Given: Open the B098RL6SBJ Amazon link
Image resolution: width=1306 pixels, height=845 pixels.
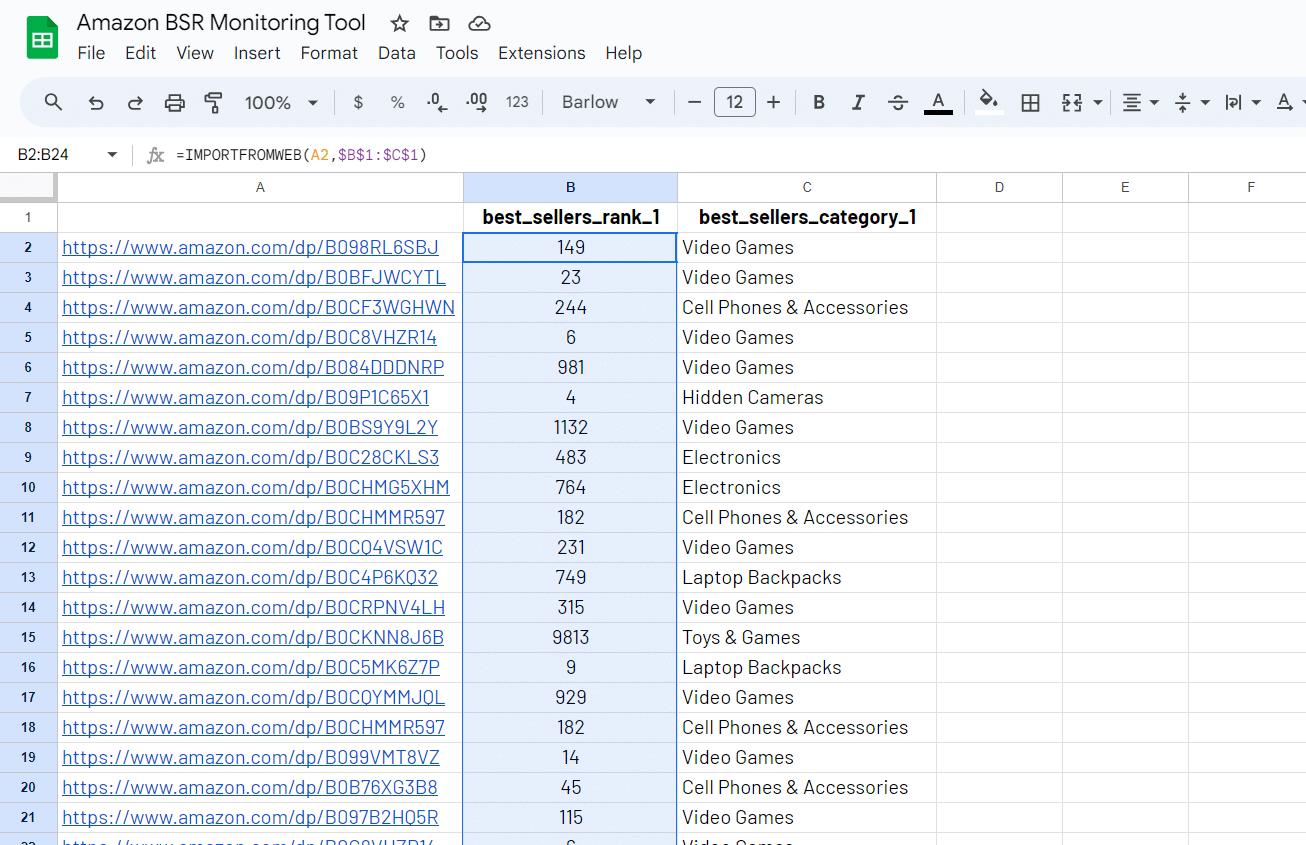Looking at the screenshot, I should coord(250,247).
